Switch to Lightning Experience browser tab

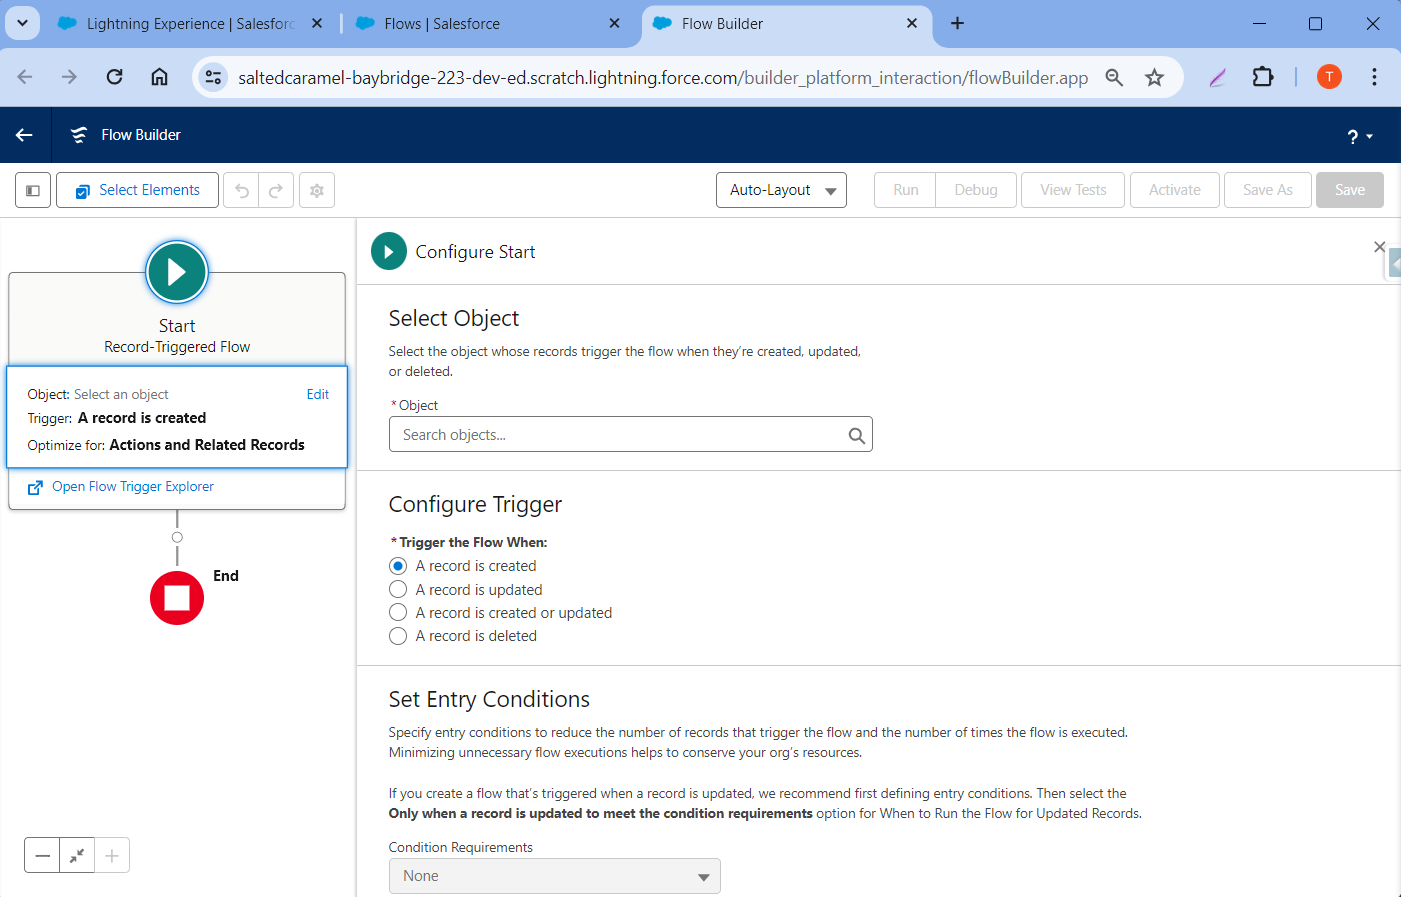(190, 24)
